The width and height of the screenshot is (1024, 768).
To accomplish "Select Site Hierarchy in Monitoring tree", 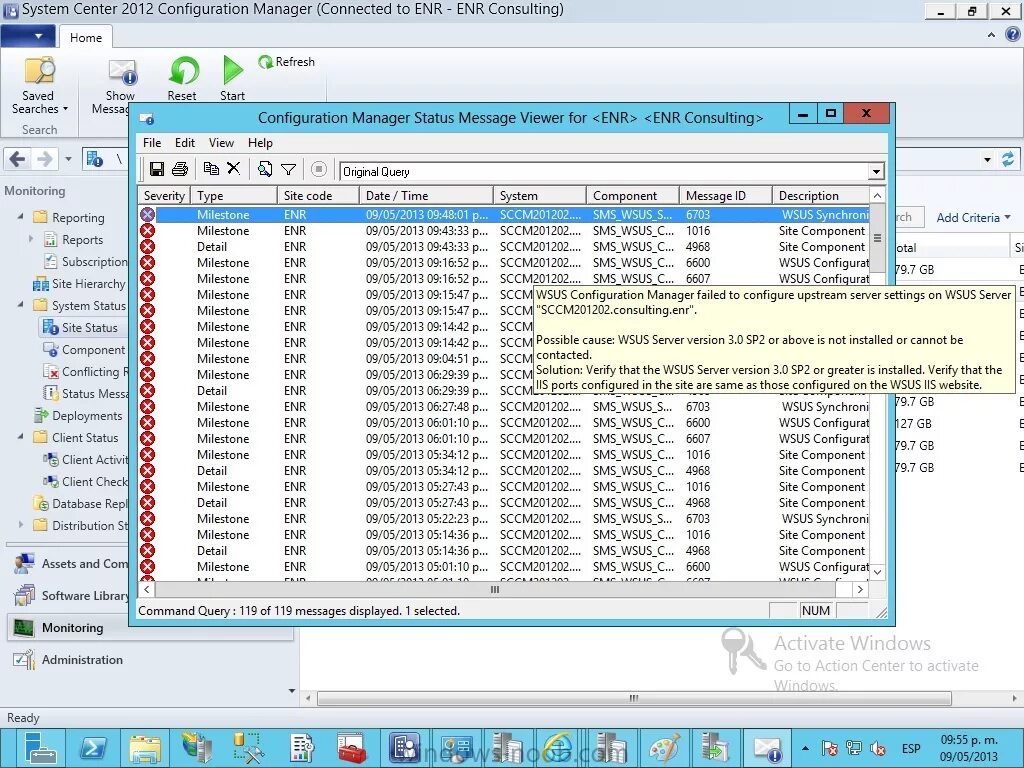I will [x=79, y=284].
